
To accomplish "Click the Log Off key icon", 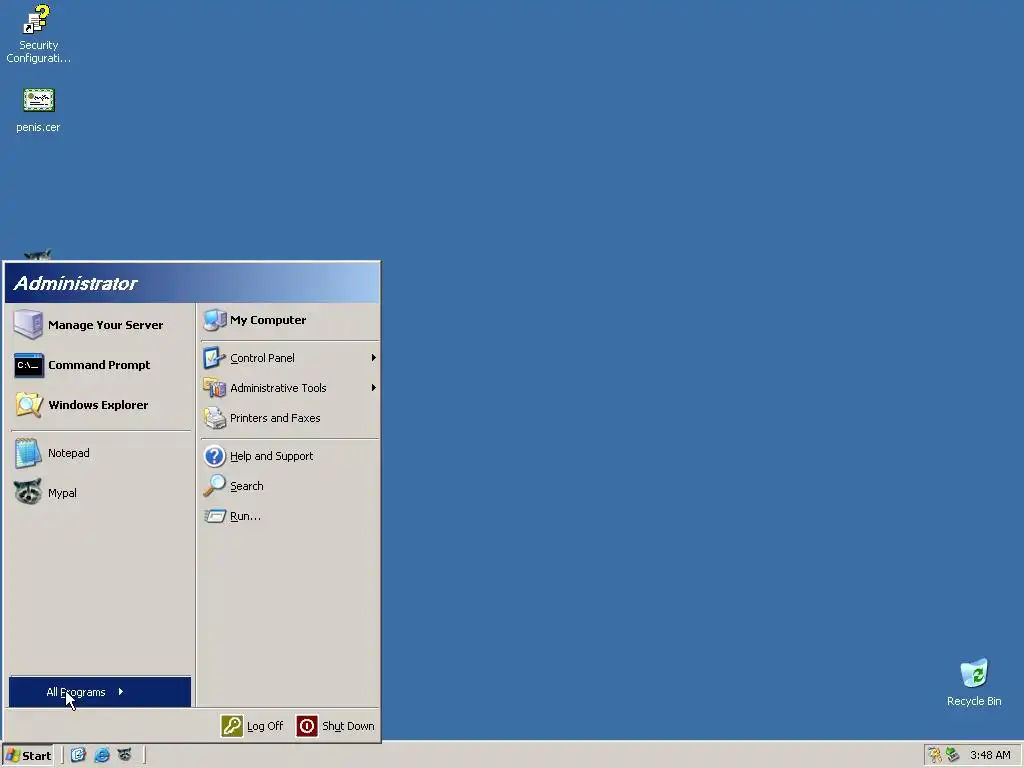I will pyautogui.click(x=232, y=726).
